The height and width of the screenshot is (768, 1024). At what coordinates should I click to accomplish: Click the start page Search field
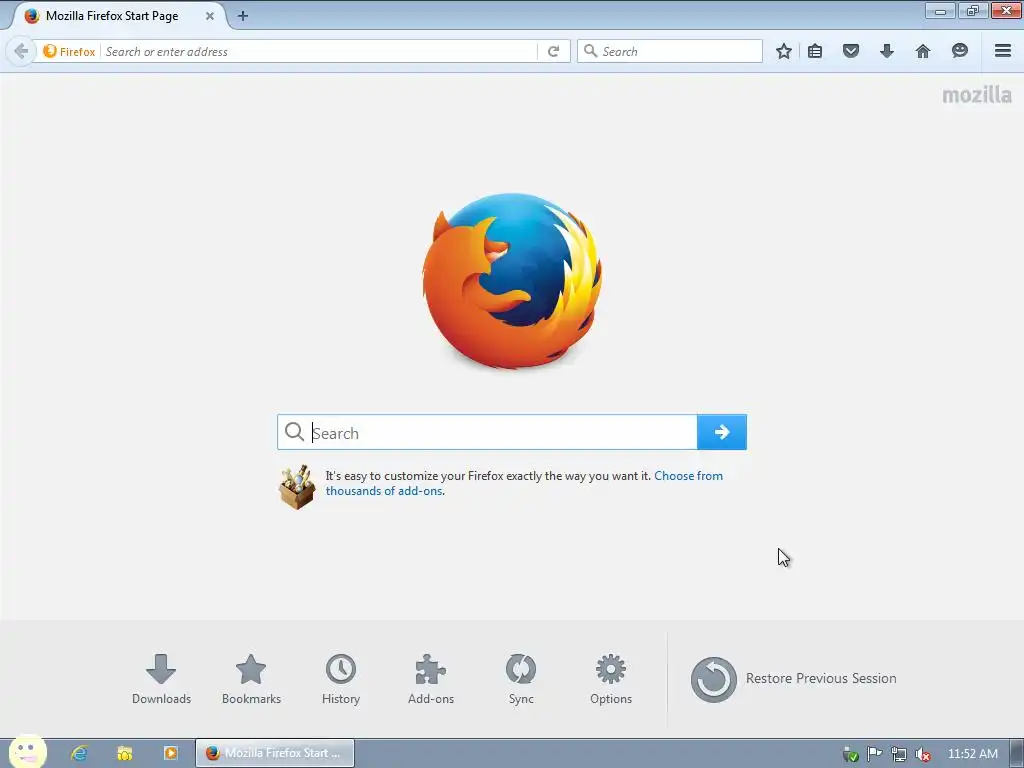click(x=487, y=432)
